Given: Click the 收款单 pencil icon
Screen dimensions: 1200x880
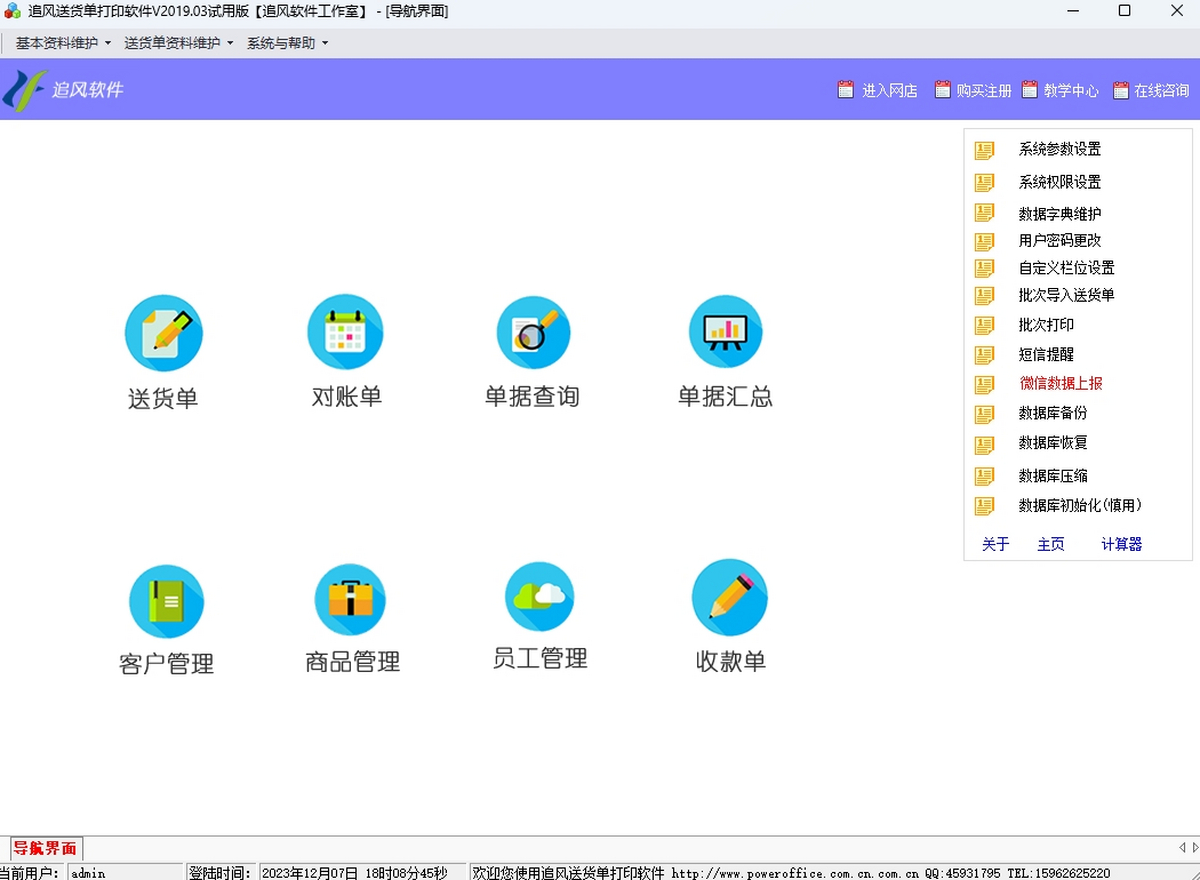Looking at the screenshot, I should [730, 598].
